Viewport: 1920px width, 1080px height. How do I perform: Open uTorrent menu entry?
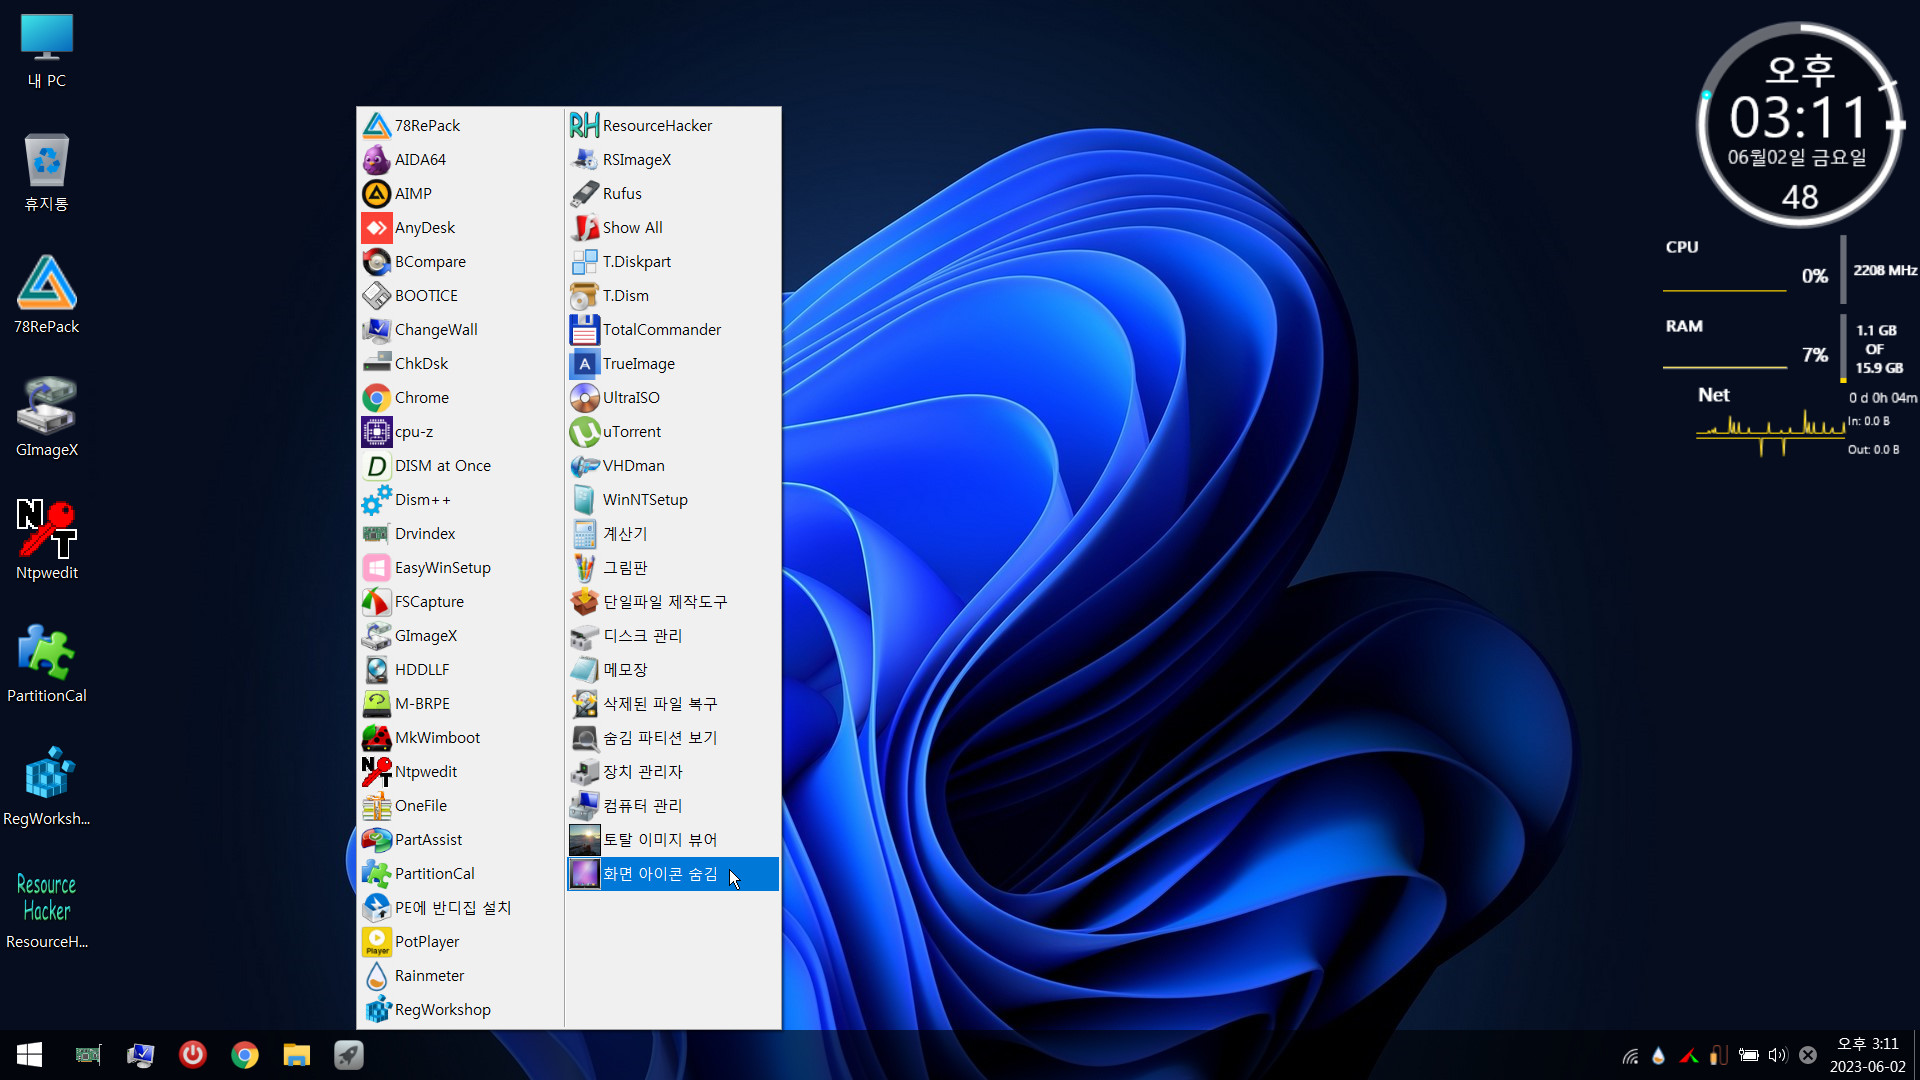pos(673,432)
